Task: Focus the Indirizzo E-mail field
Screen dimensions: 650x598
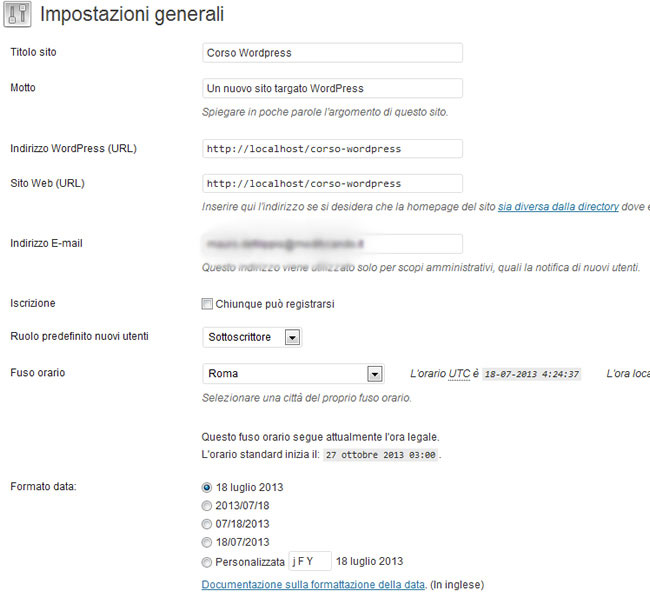Action: (x=332, y=244)
